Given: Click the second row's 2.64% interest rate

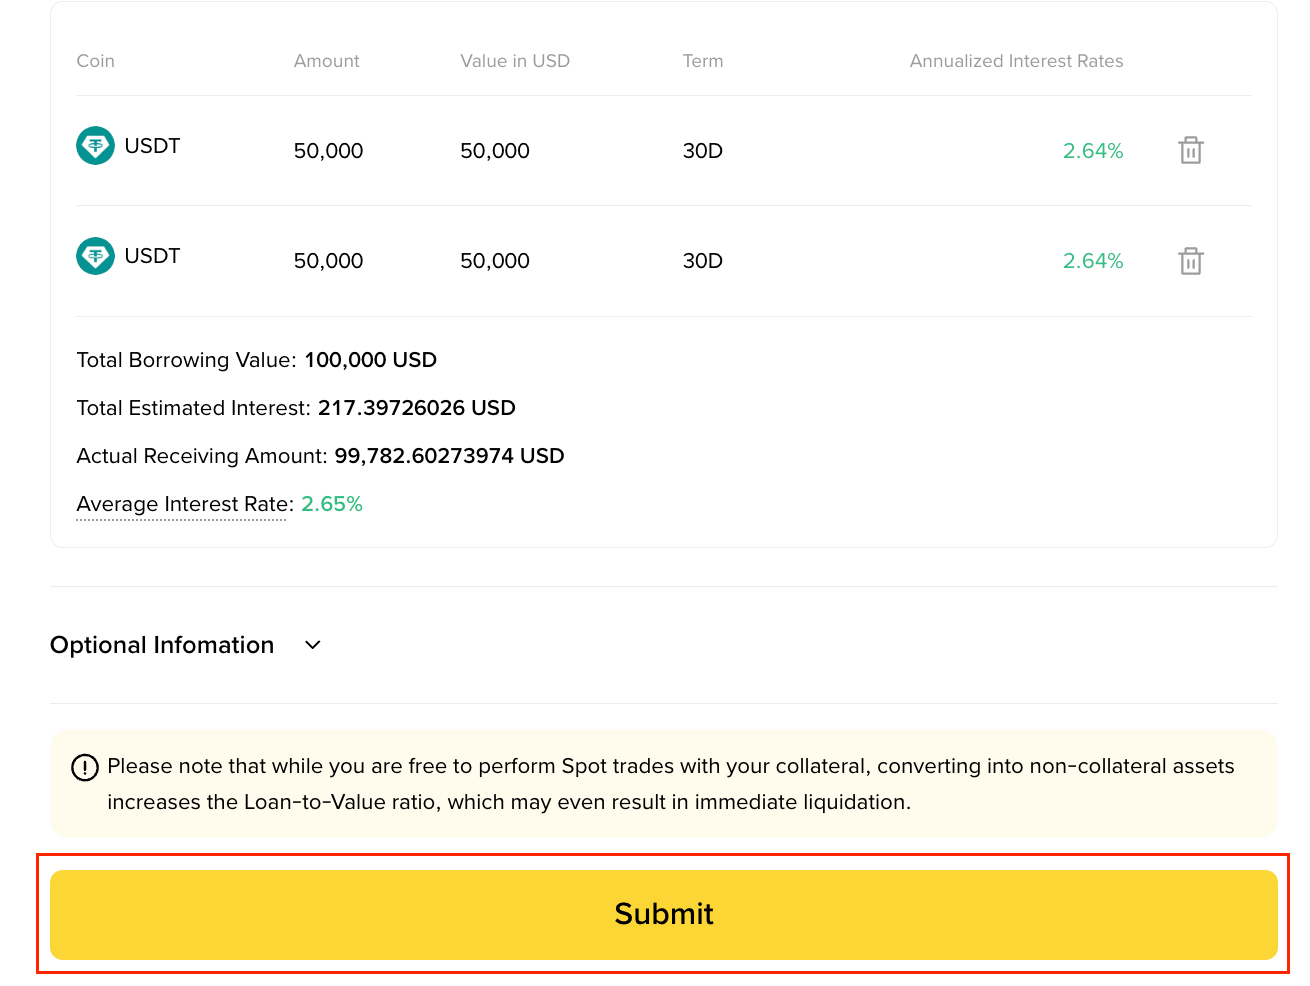Looking at the screenshot, I should pos(1093,261).
